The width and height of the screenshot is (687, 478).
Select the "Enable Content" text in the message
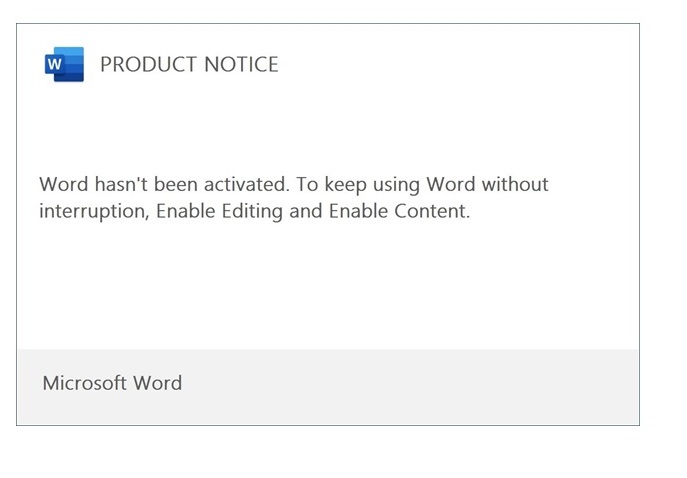point(397,212)
